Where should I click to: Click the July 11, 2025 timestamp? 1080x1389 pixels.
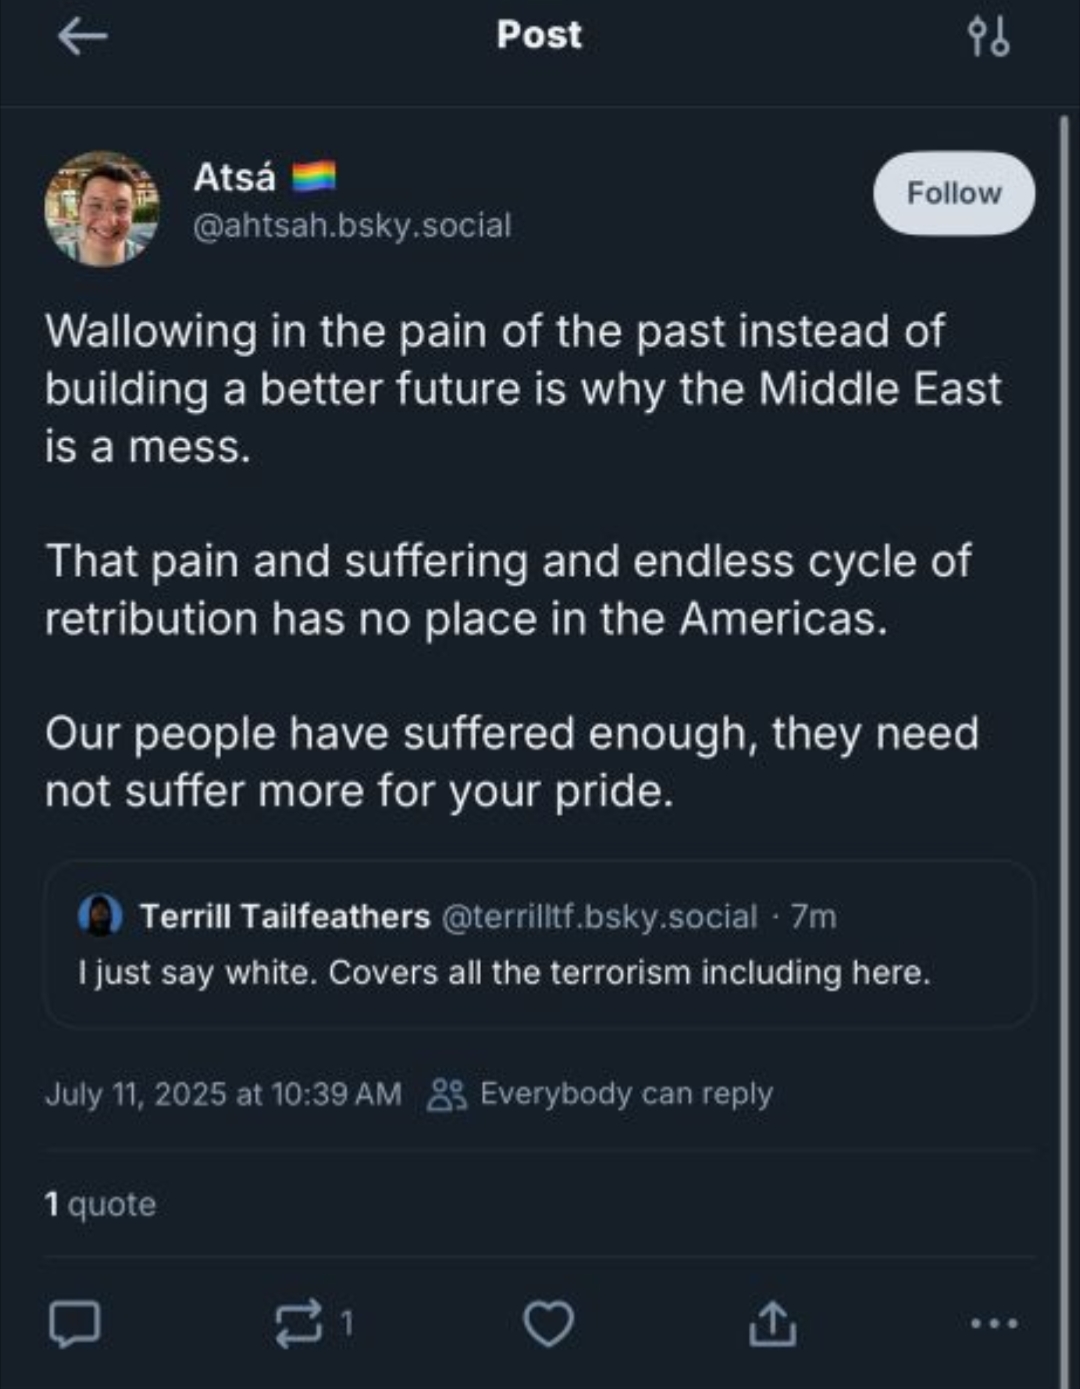point(223,1094)
